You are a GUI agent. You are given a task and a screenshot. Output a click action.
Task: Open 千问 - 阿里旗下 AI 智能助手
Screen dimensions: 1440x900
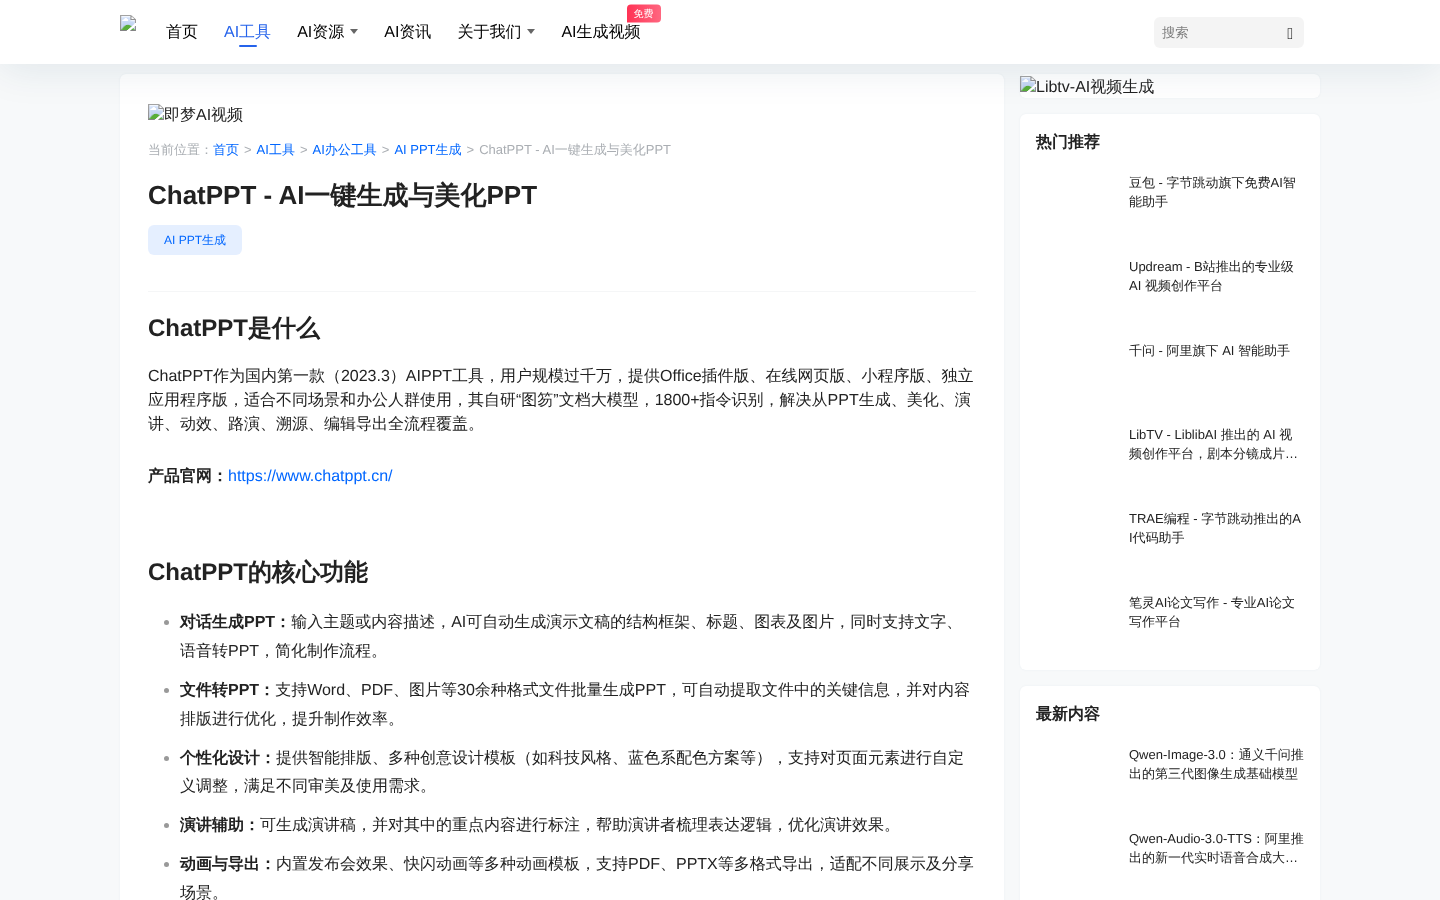click(x=1209, y=351)
